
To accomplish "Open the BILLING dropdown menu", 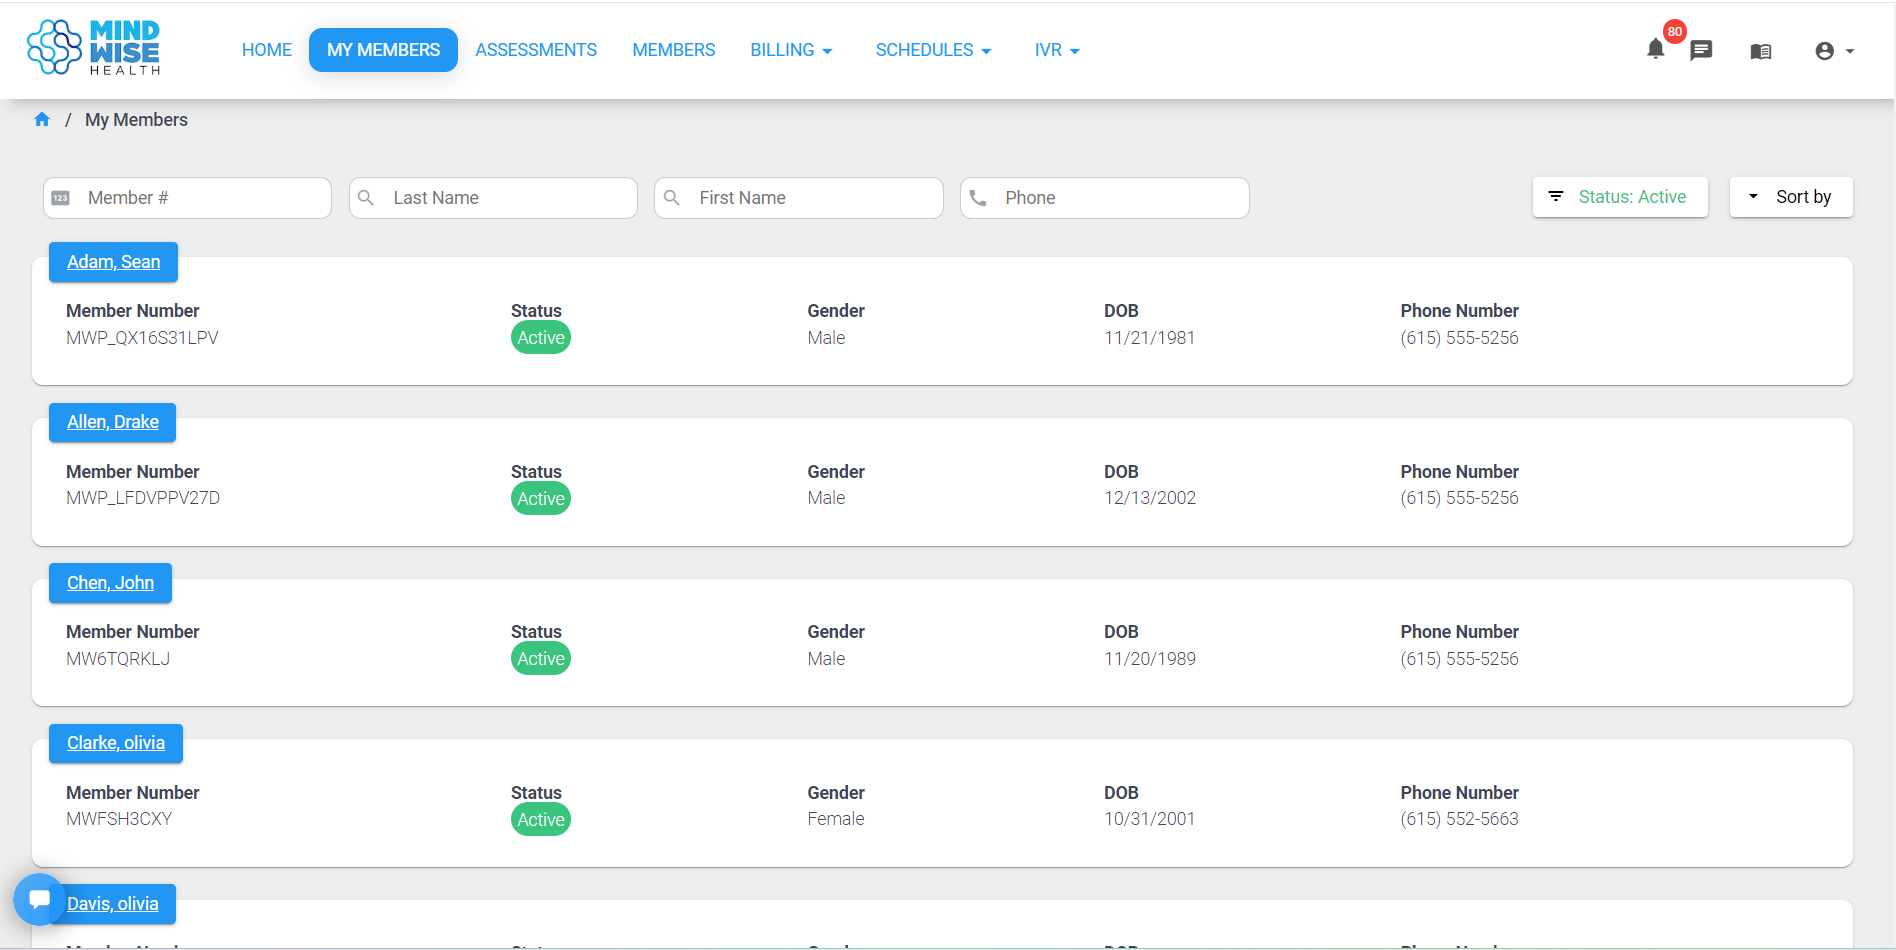I will pyautogui.click(x=791, y=49).
